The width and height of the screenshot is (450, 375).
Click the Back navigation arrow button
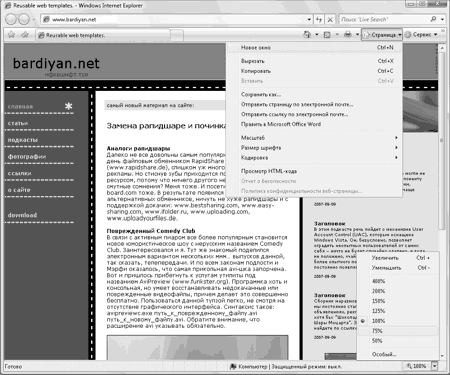pos(10,19)
